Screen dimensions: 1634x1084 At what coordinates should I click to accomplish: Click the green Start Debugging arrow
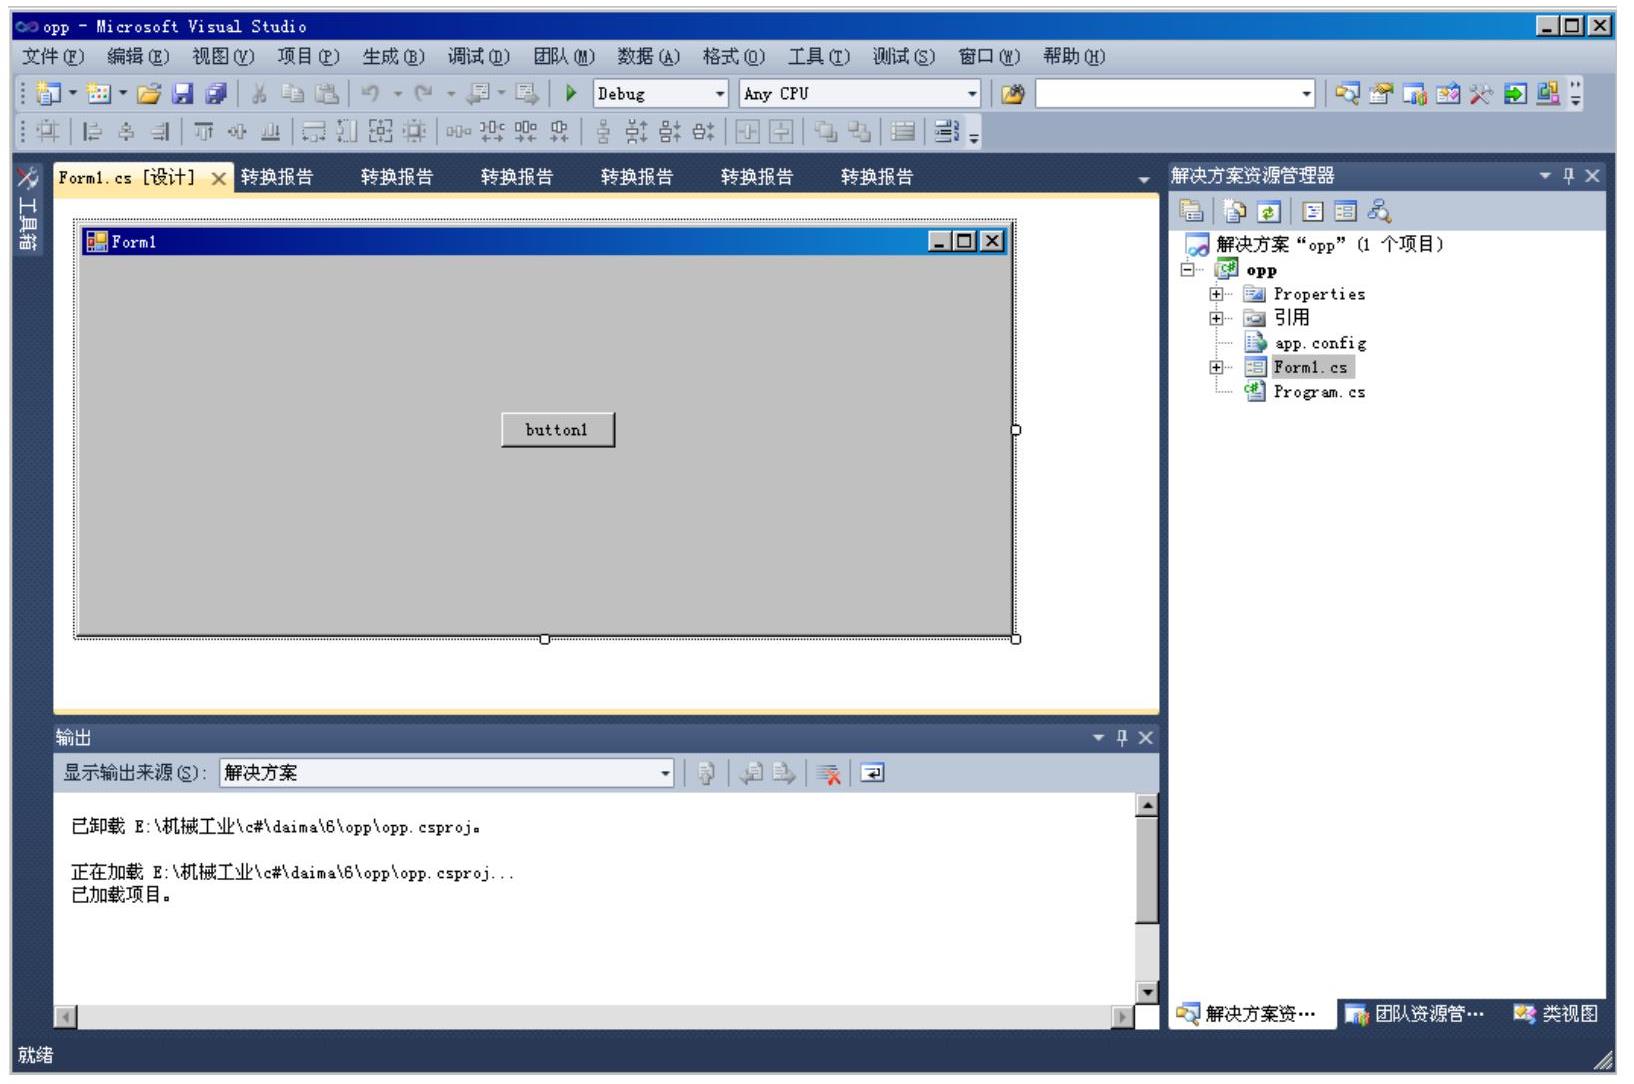pyautogui.click(x=571, y=94)
